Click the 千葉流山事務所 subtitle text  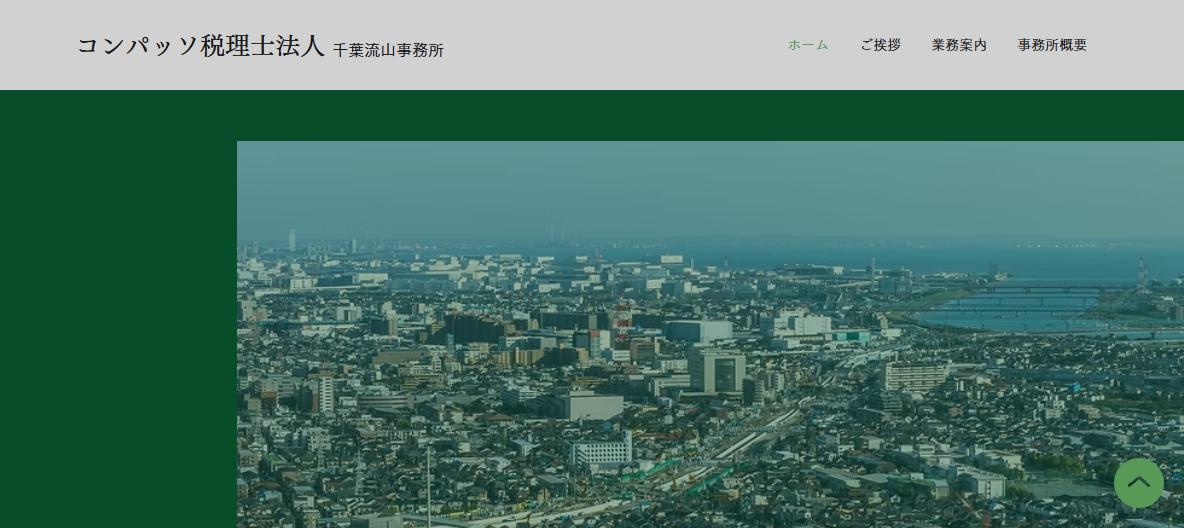pyautogui.click(x=388, y=51)
